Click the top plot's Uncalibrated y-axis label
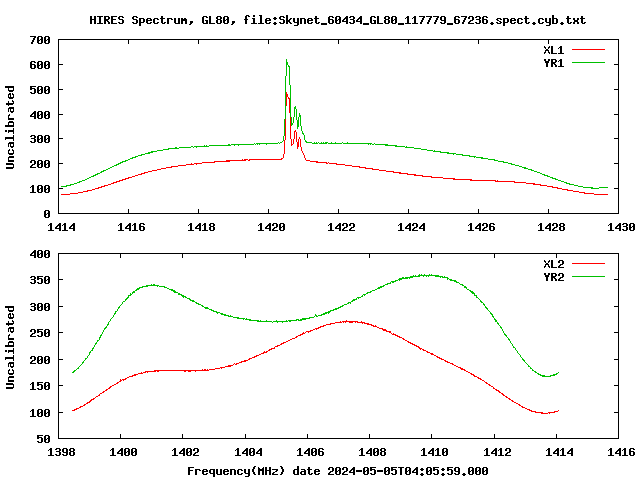 pos(10,127)
